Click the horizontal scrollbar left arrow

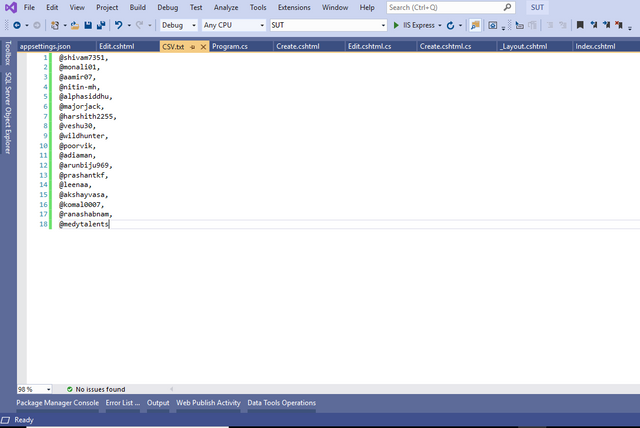[171, 389]
